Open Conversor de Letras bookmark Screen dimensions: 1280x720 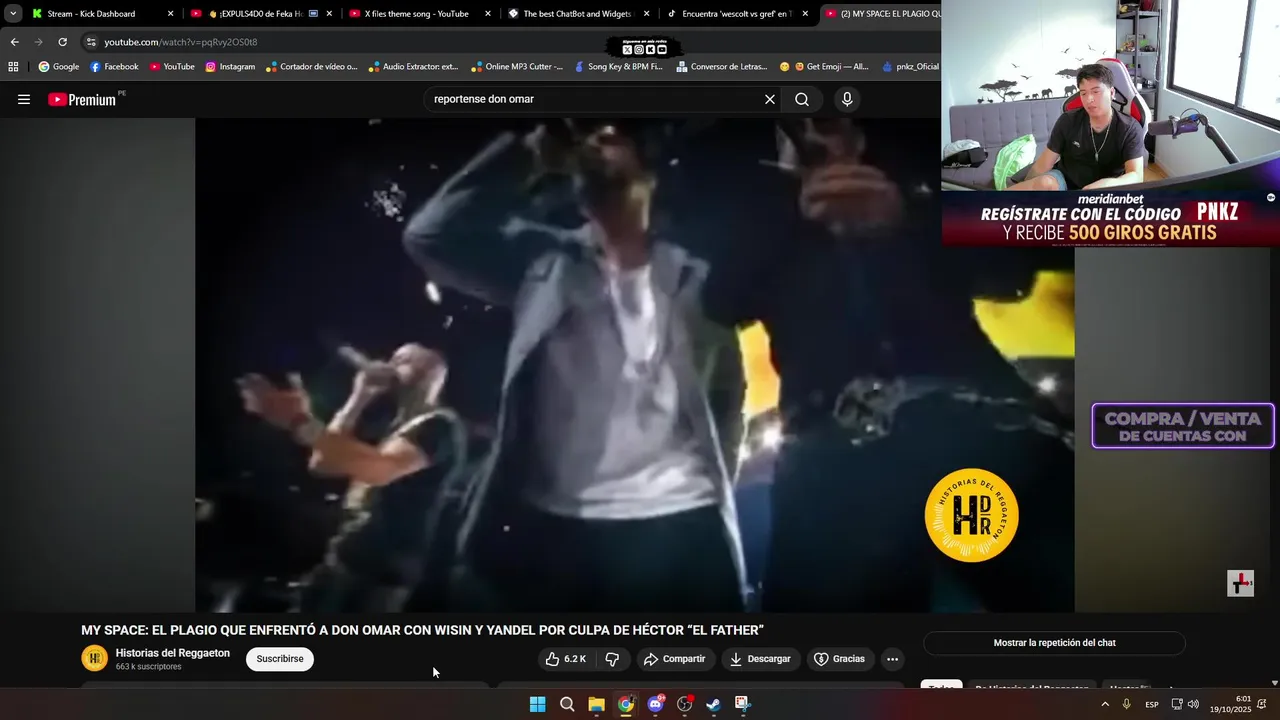click(x=721, y=67)
